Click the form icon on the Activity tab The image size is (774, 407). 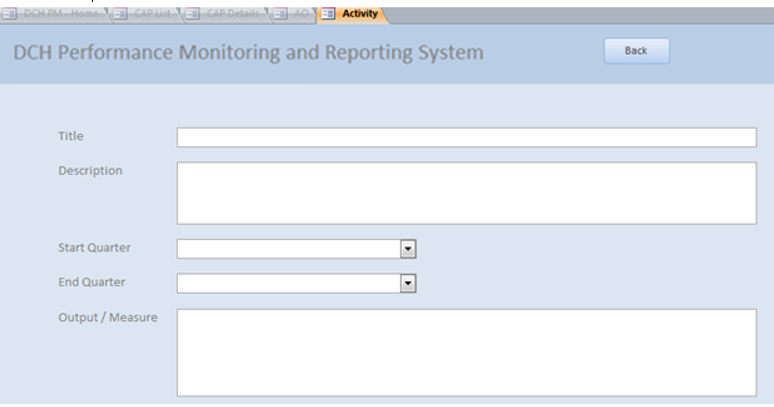pyautogui.click(x=327, y=14)
